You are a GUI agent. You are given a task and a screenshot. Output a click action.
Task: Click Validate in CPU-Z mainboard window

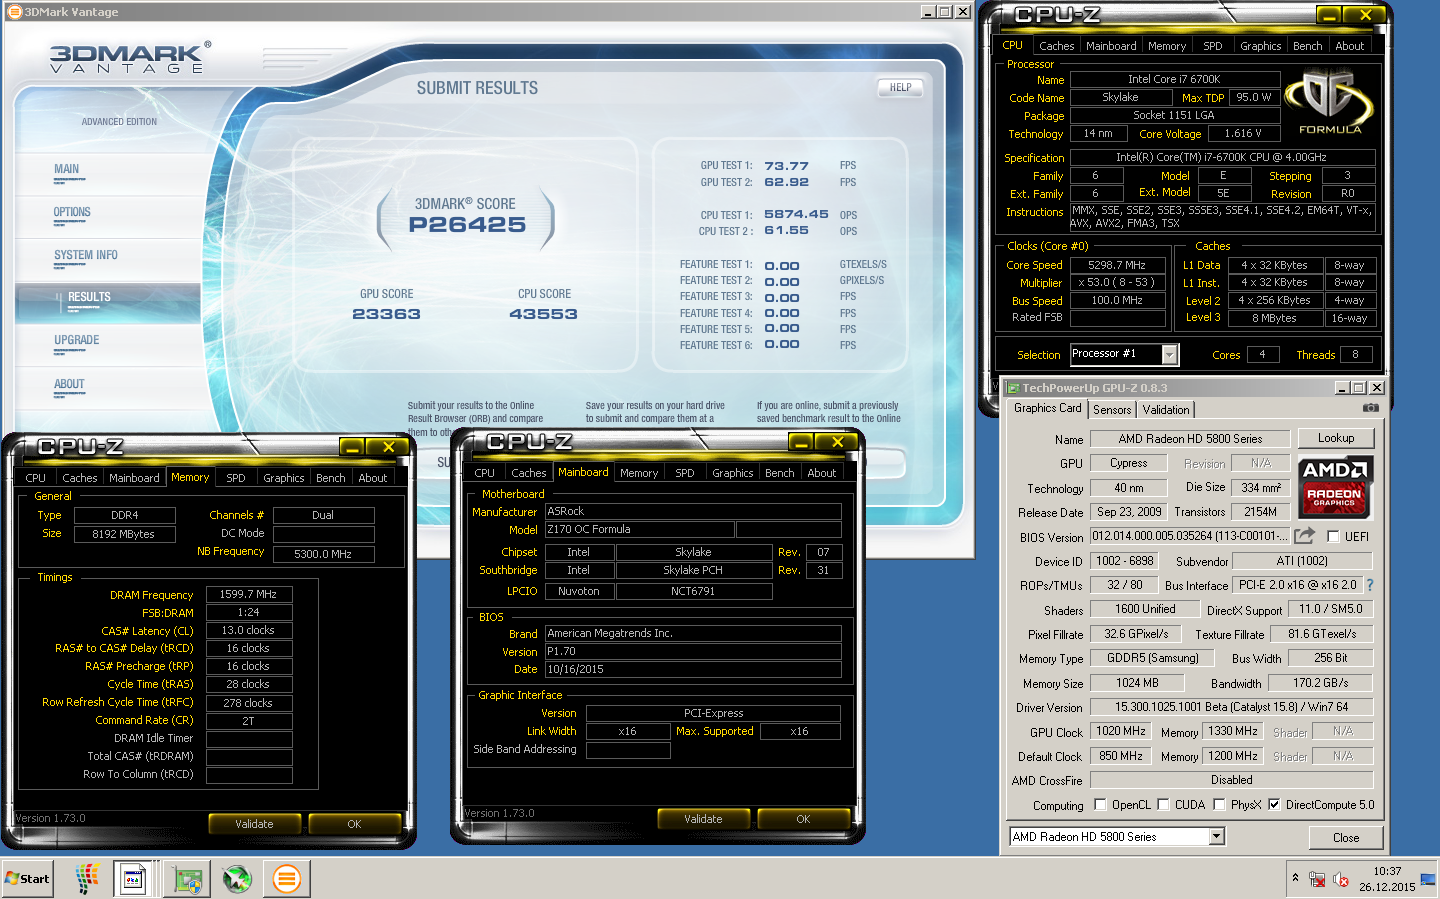tap(703, 819)
